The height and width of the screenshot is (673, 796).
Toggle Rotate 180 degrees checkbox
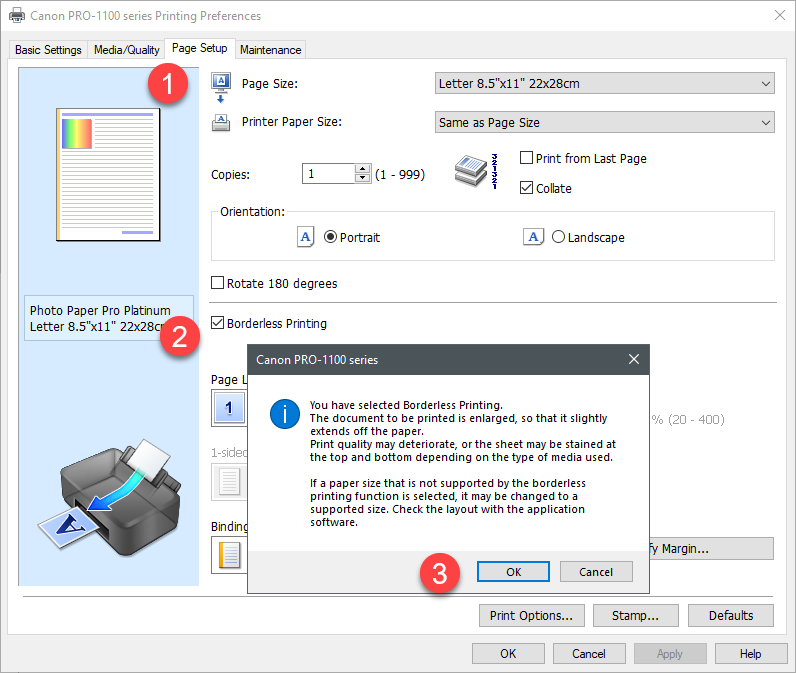(218, 283)
